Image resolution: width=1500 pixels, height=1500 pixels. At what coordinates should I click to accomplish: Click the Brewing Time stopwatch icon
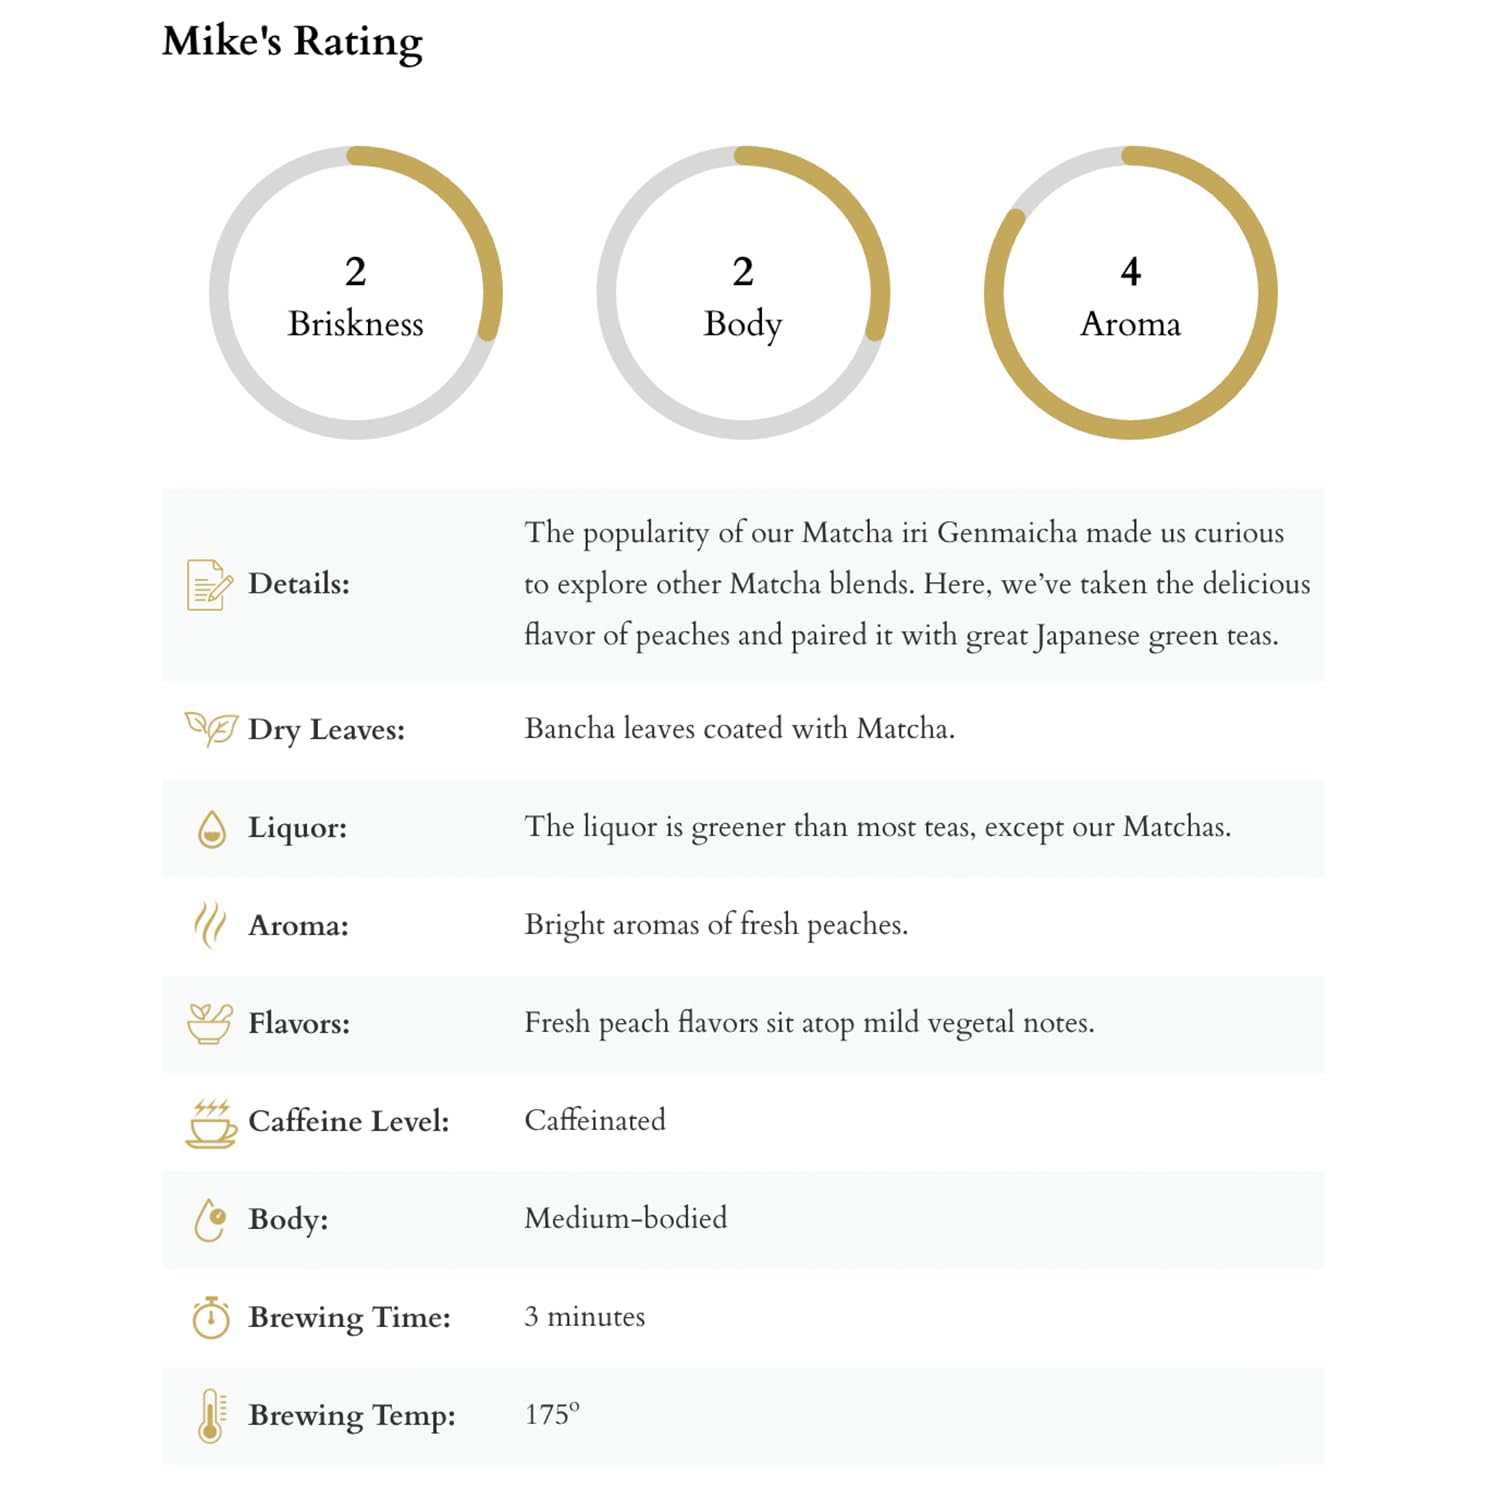(x=211, y=1318)
